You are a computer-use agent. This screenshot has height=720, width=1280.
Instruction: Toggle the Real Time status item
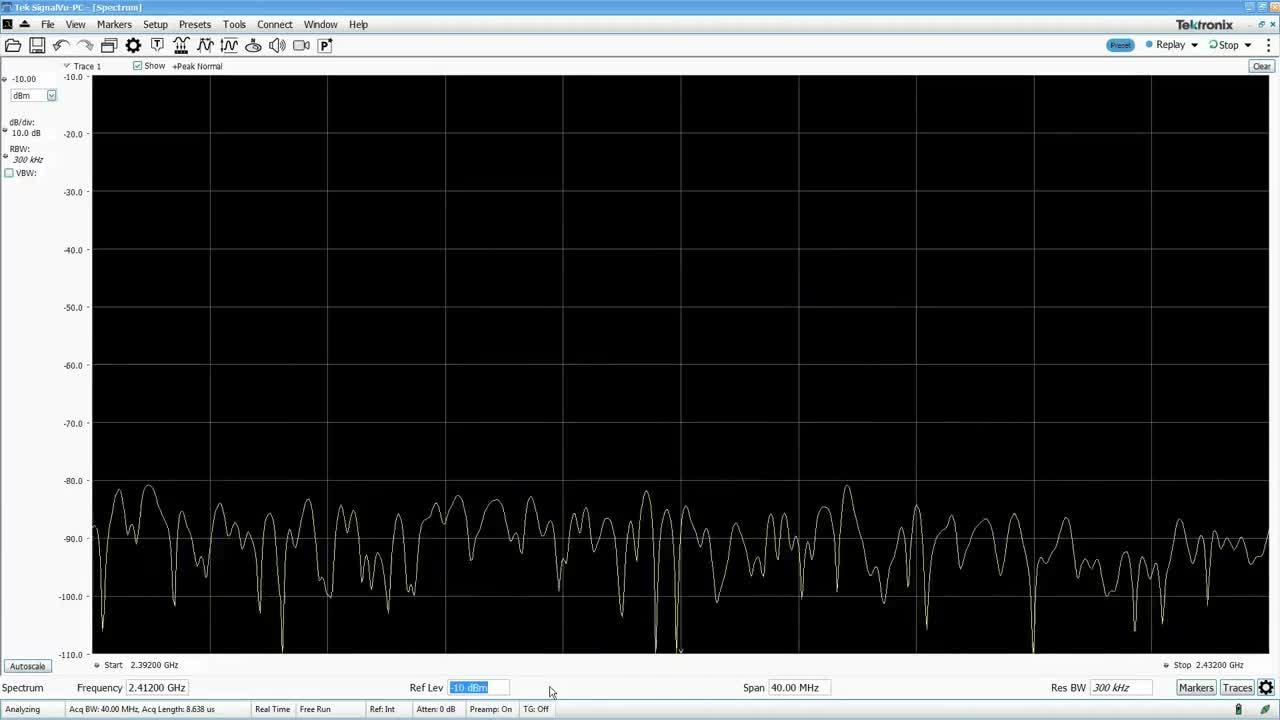coord(272,709)
